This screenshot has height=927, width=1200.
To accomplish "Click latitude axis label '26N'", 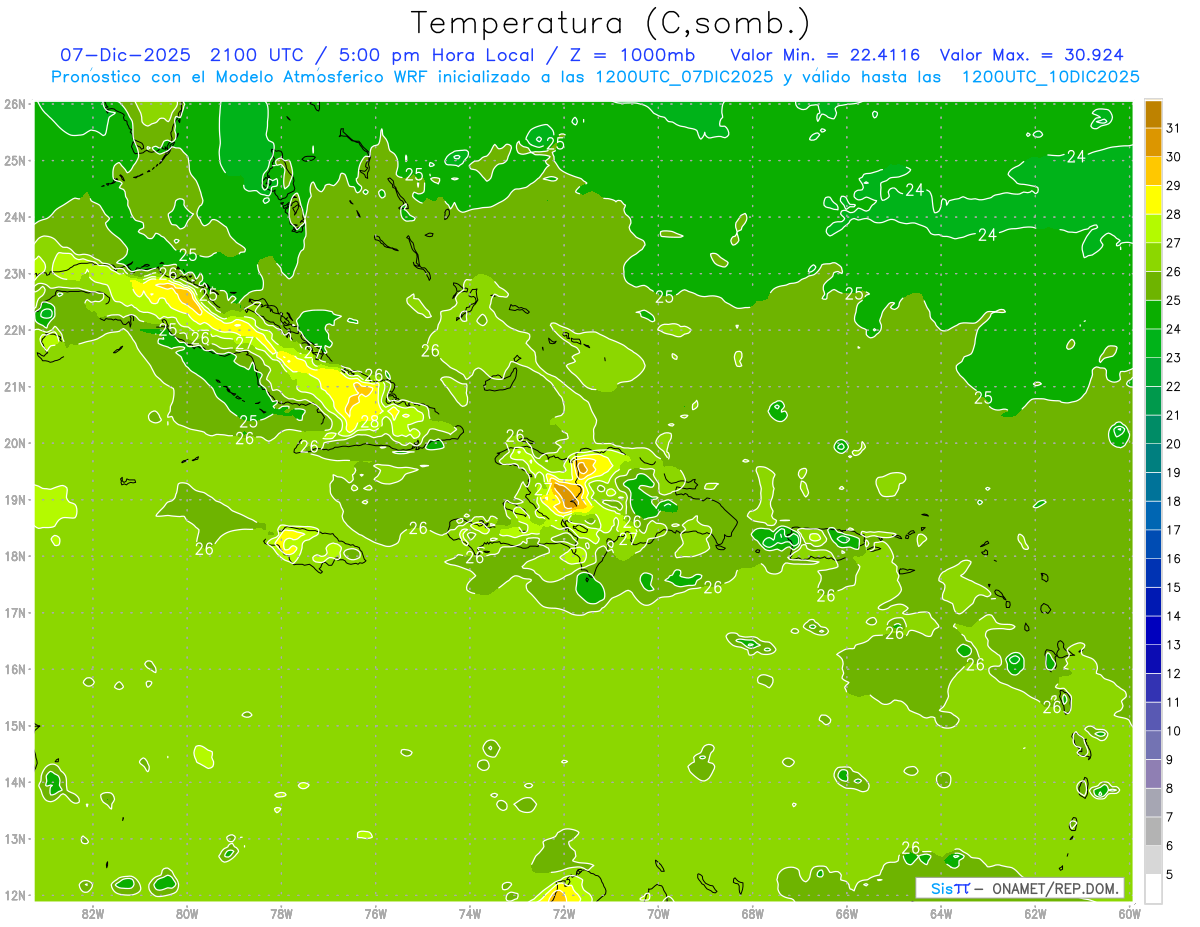I will [15, 104].
